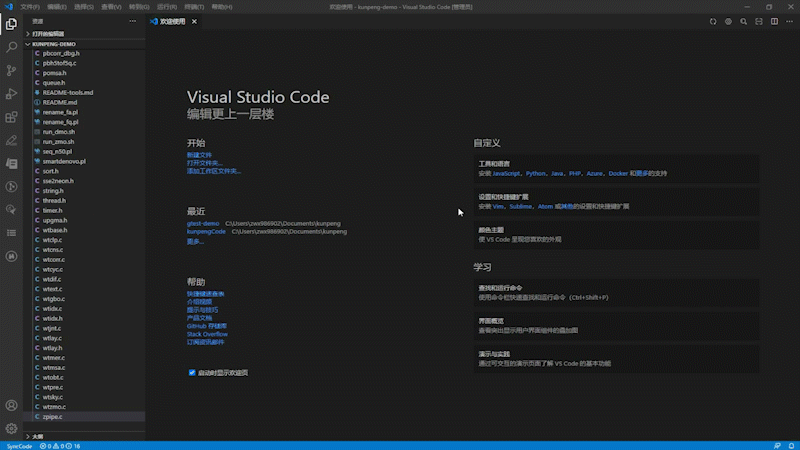Open errors and warnings counter in status bar
Viewport: 800px width, 450px height.
click(x=60, y=446)
